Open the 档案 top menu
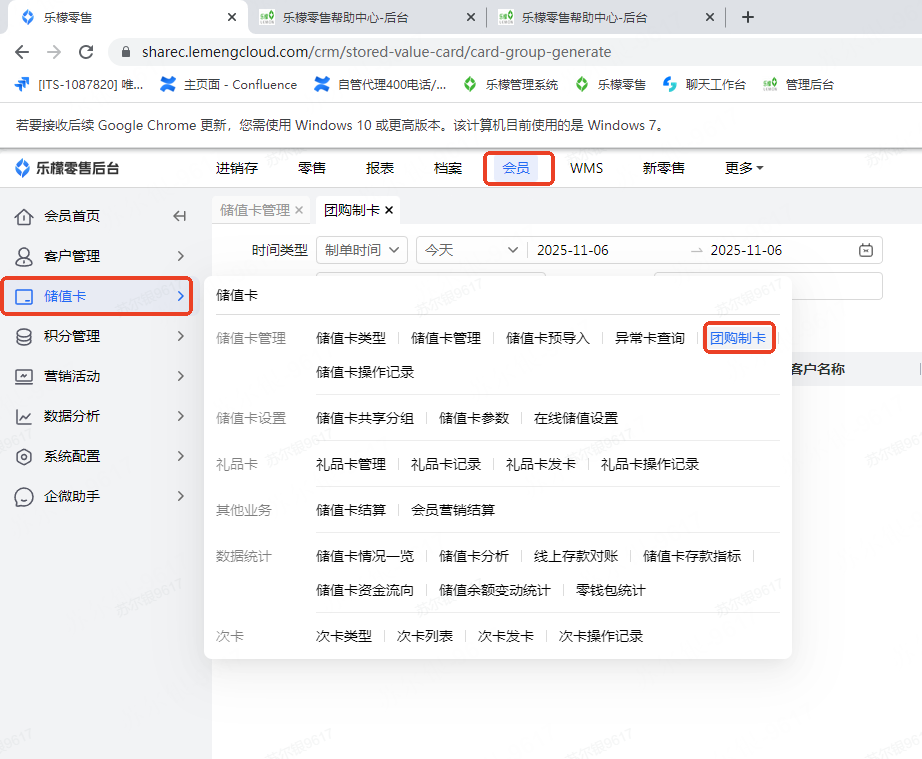Viewport: 922px width, 759px height. pos(448,168)
